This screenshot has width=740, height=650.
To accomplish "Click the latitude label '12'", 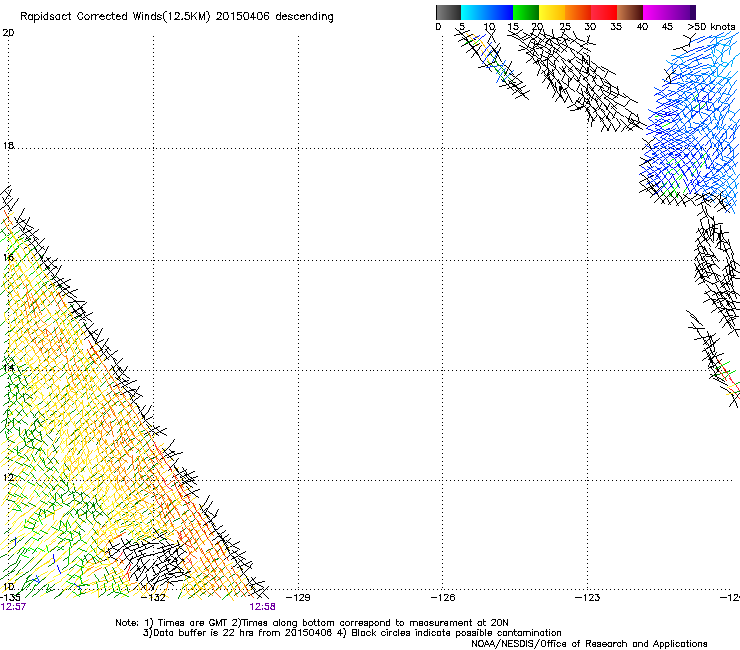I will (8, 478).
